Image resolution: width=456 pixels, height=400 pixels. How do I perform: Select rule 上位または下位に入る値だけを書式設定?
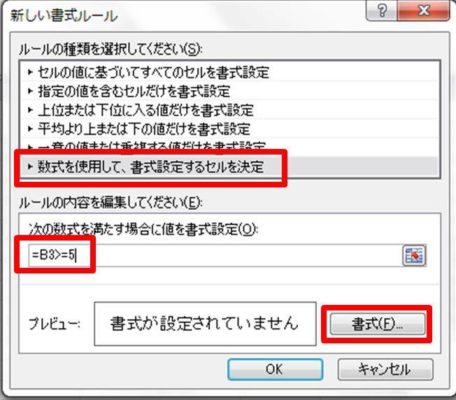tap(229, 110)
